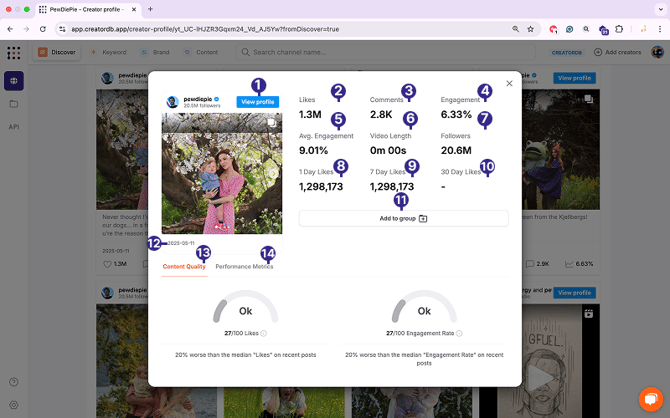Click the 0m 00s video length value
The image size is (670, 418).
point(388,150)
